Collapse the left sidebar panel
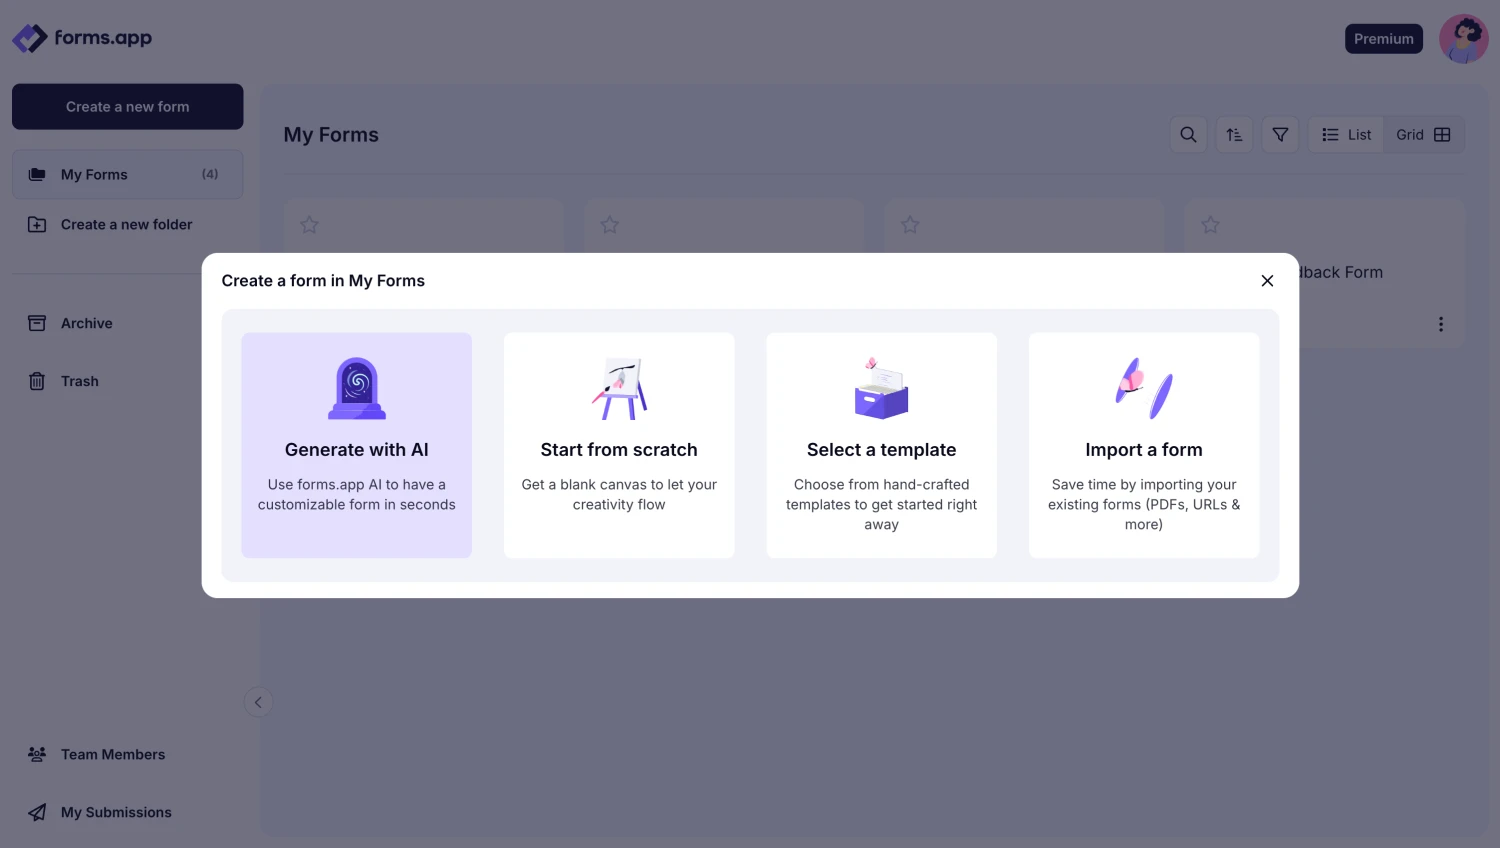1500x848 pixels. [259, 702]
